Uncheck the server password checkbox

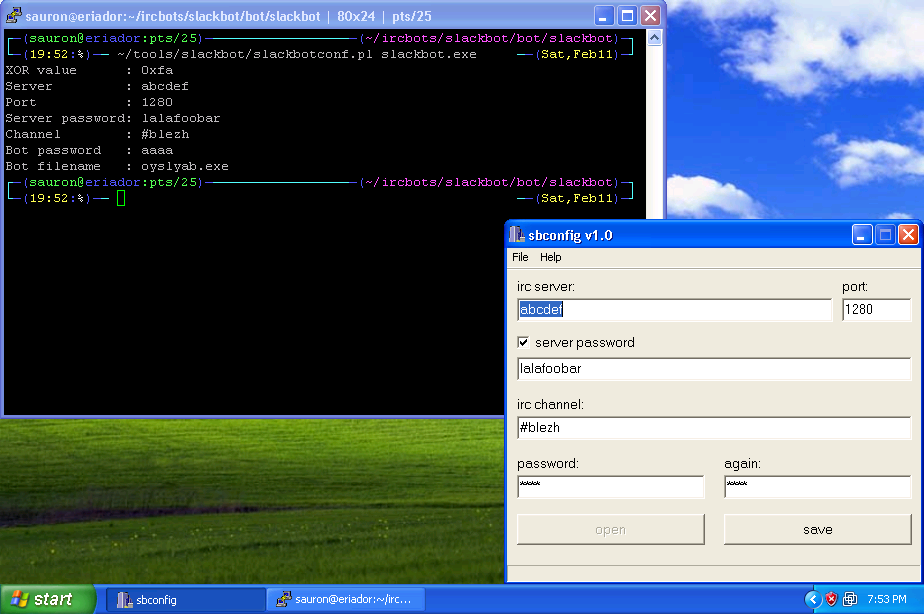[523, 342]
